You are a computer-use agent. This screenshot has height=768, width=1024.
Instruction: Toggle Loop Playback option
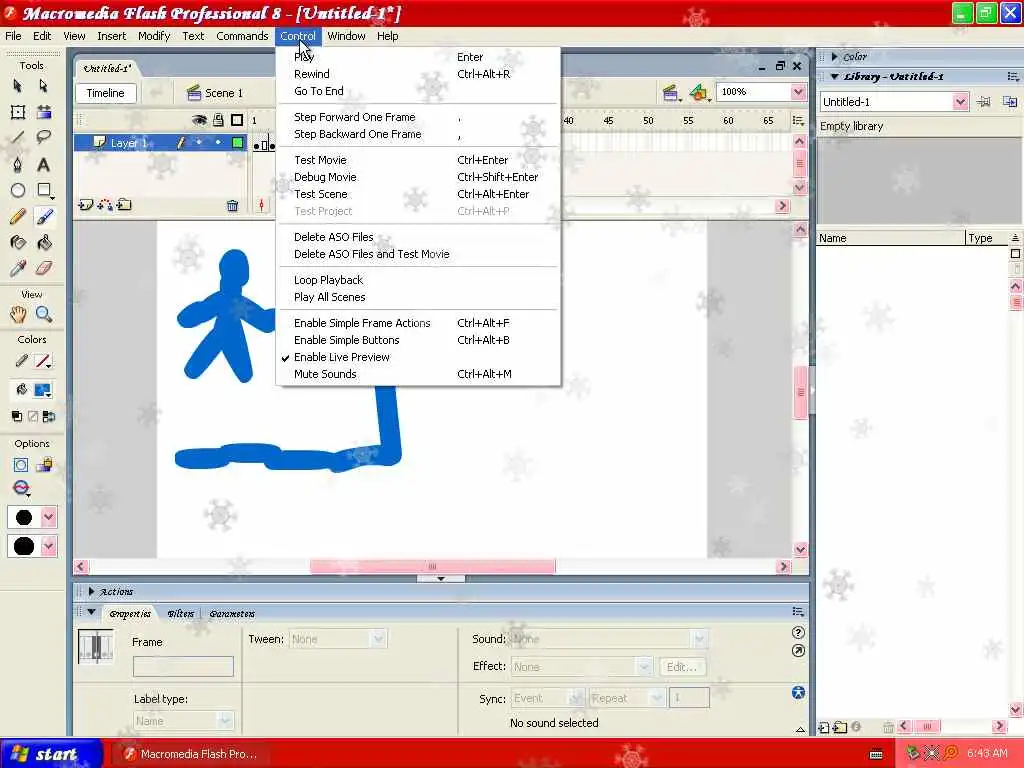328,280
